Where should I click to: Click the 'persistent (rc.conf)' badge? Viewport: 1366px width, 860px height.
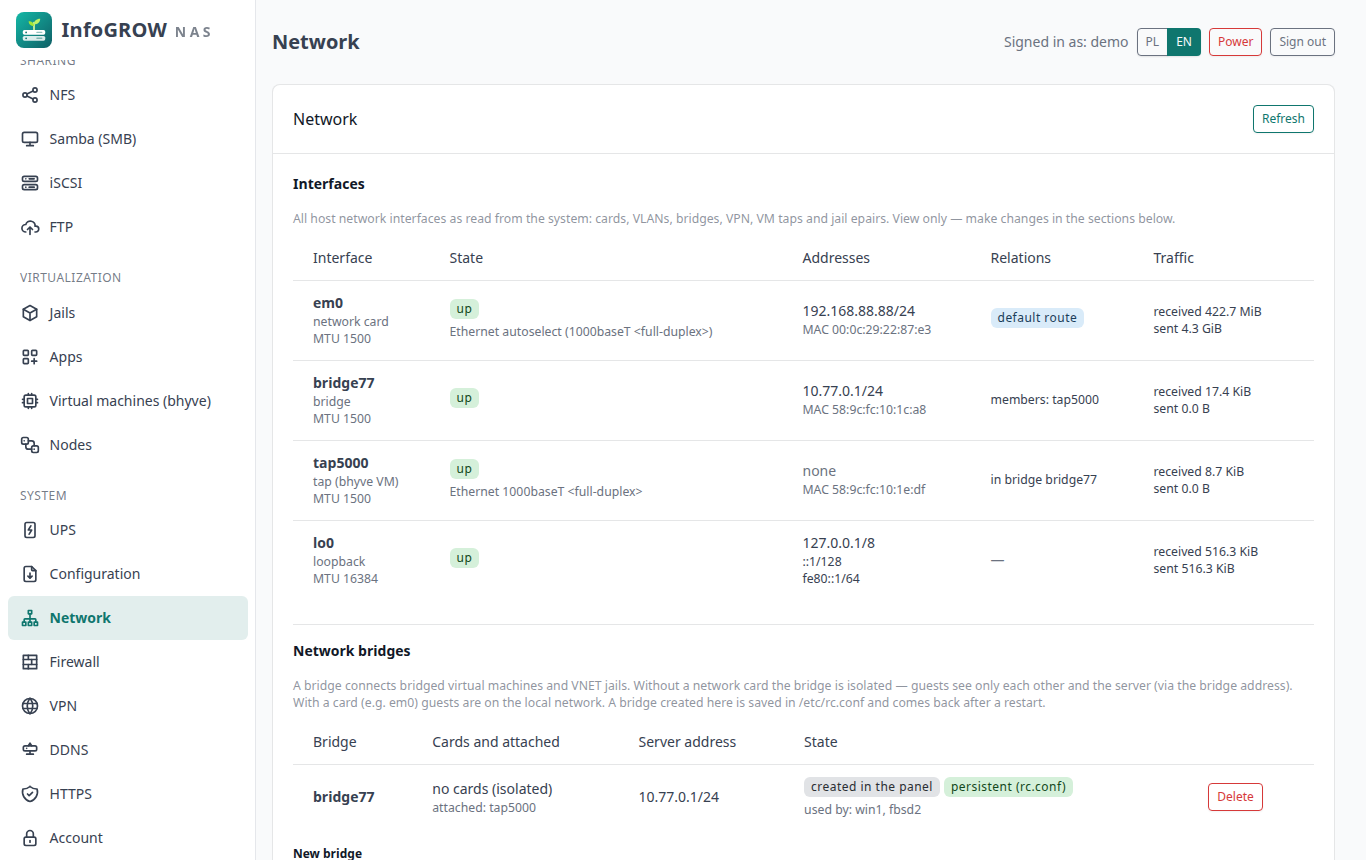tap(1008, 787)
